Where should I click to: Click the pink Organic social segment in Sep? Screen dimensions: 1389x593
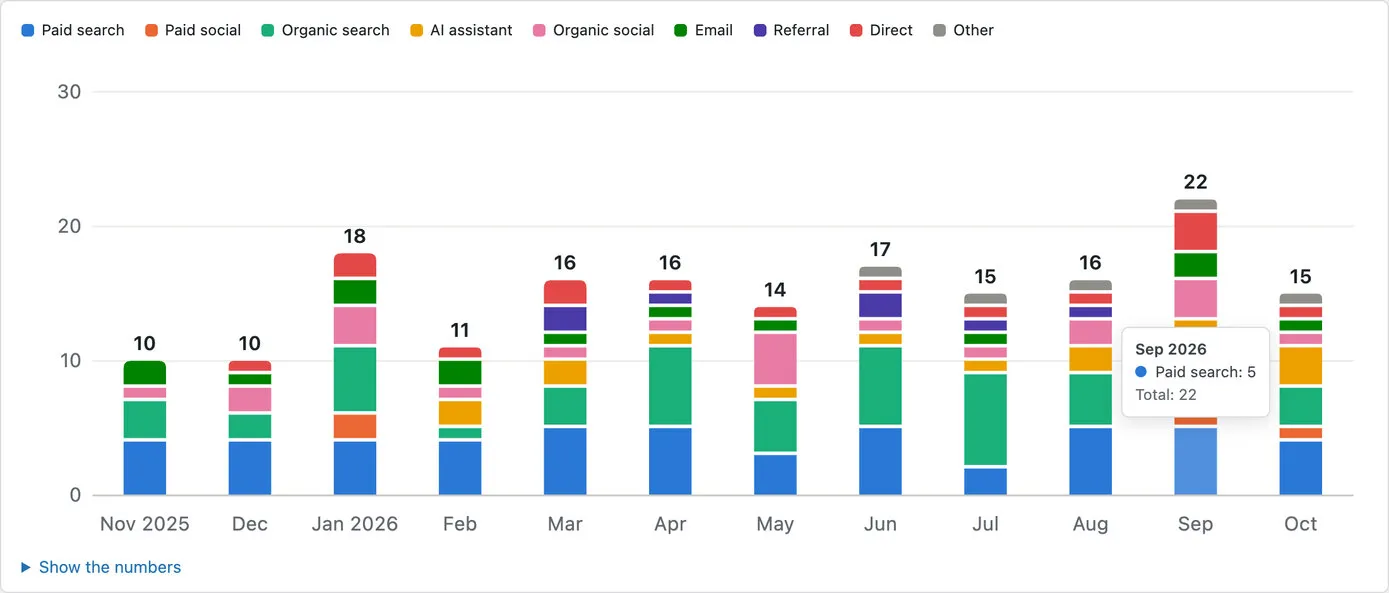(1195, 299)
